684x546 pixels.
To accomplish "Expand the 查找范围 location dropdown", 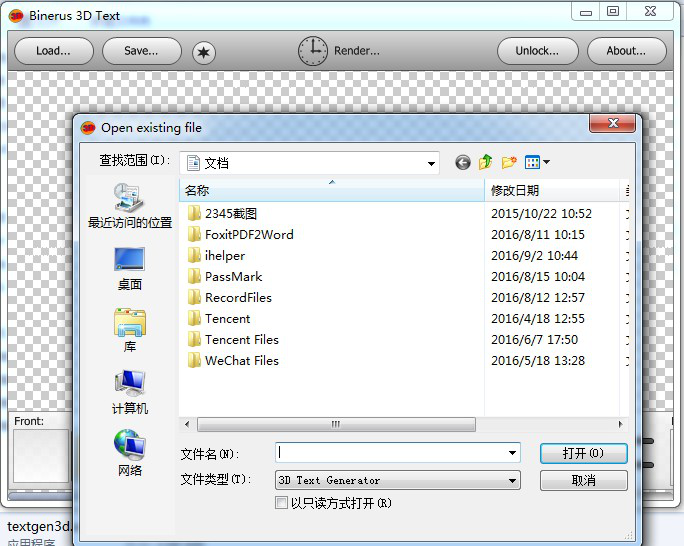I will click(x=431, y=164).
